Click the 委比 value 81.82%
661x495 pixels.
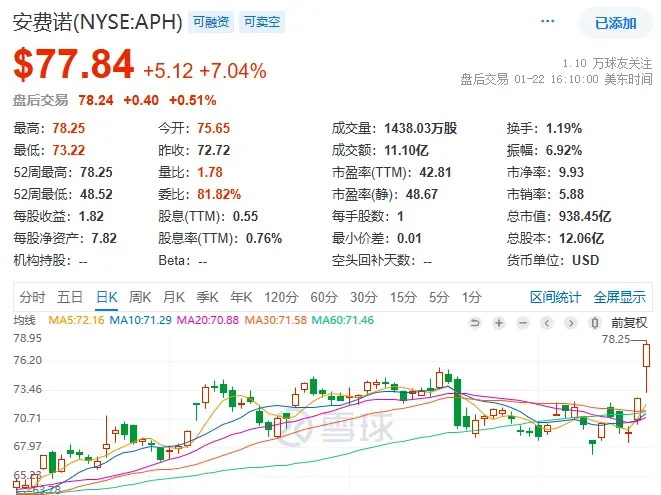[x=219, y=194]
